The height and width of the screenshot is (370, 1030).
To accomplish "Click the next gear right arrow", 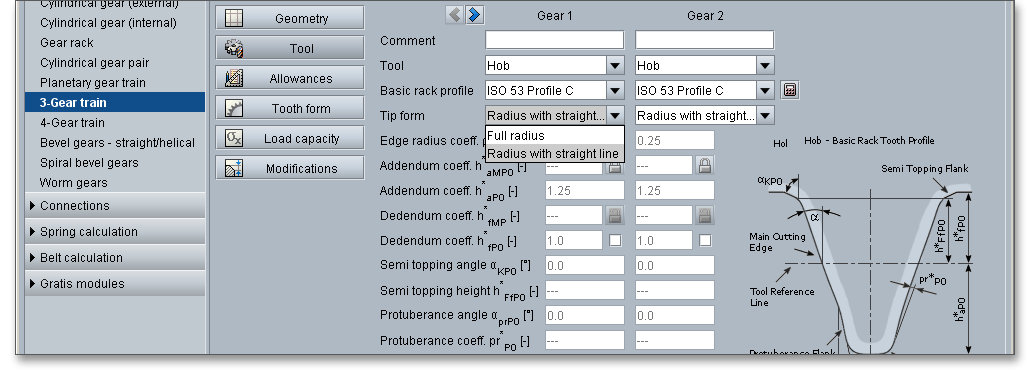I will tap(474, 14).
